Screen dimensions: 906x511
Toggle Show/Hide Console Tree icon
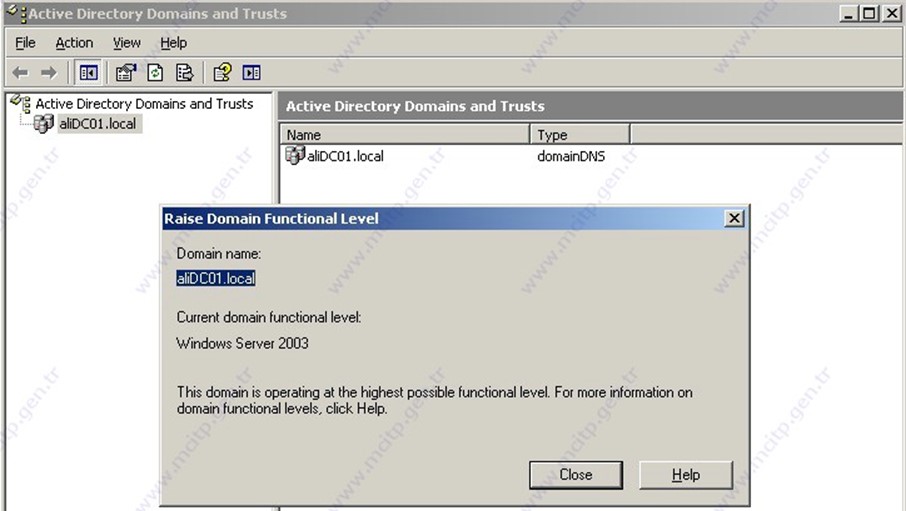(88, 73)
